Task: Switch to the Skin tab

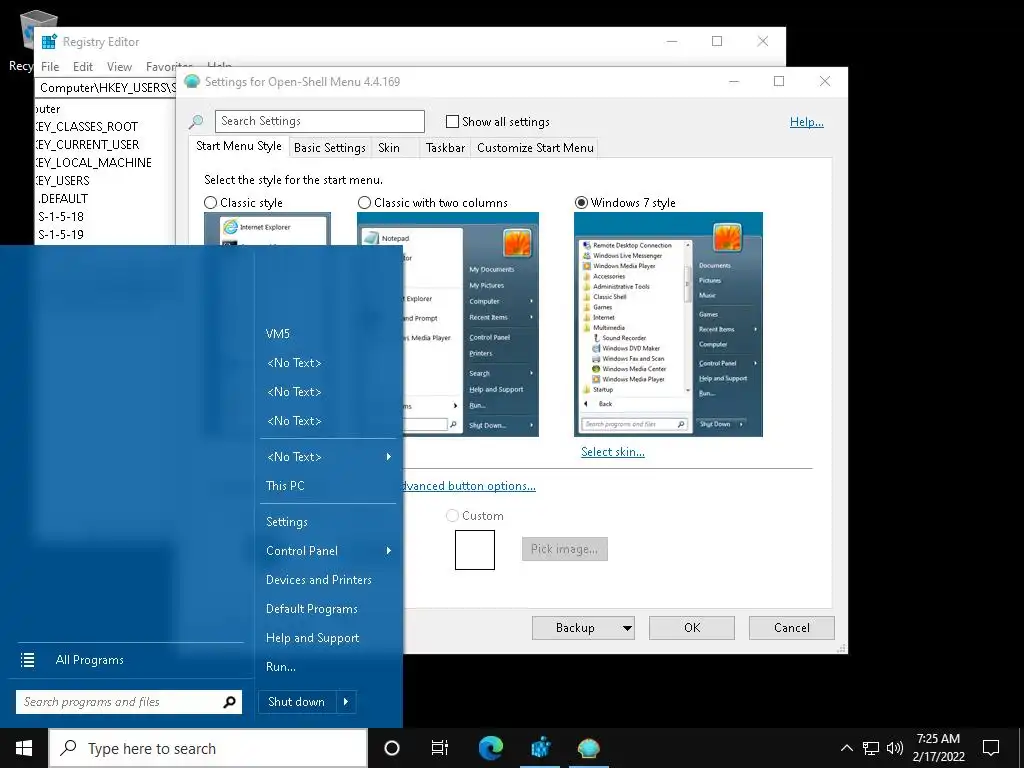Action: click(x=389, y=148)
